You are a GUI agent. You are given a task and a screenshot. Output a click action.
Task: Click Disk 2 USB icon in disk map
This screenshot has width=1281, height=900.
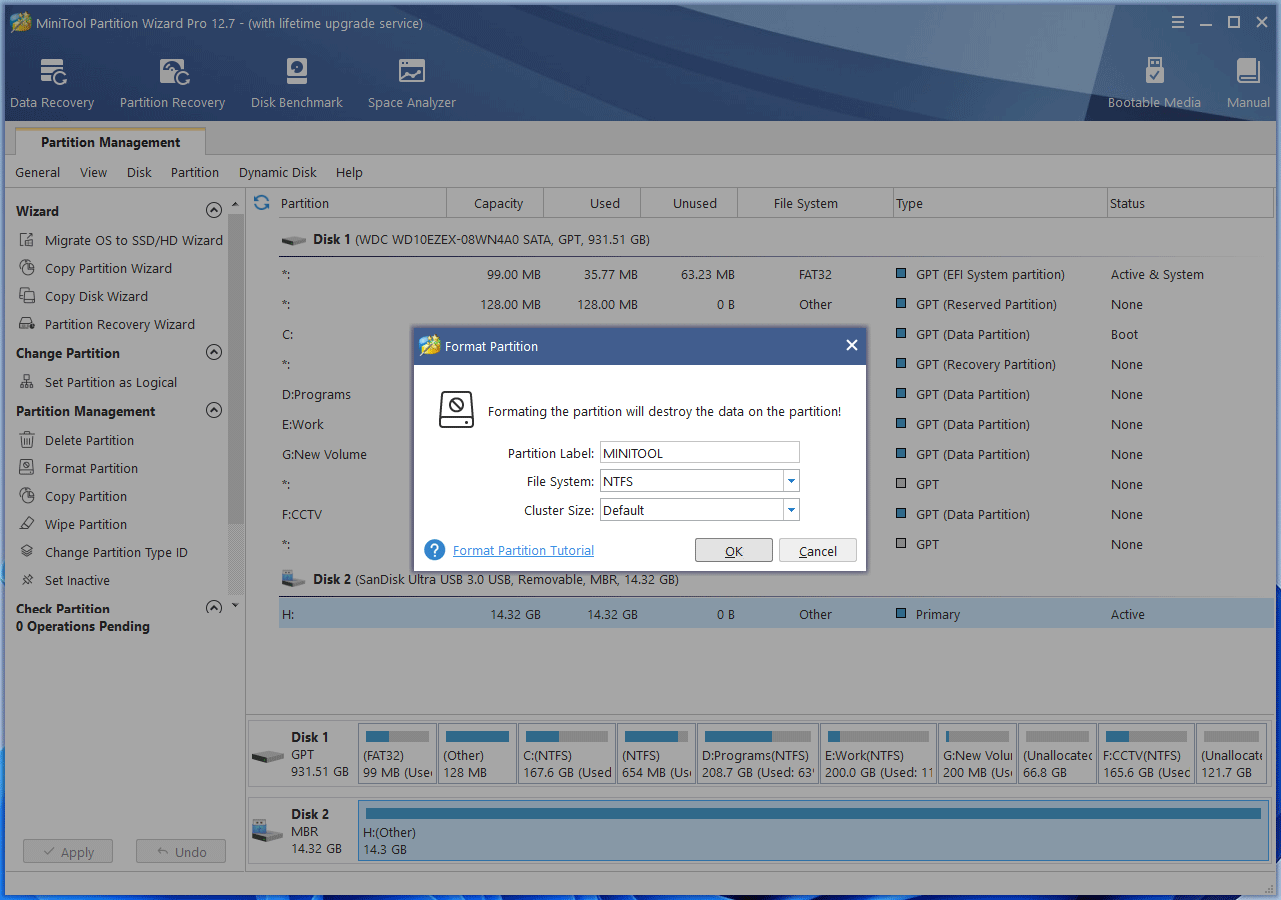[268, 830]
